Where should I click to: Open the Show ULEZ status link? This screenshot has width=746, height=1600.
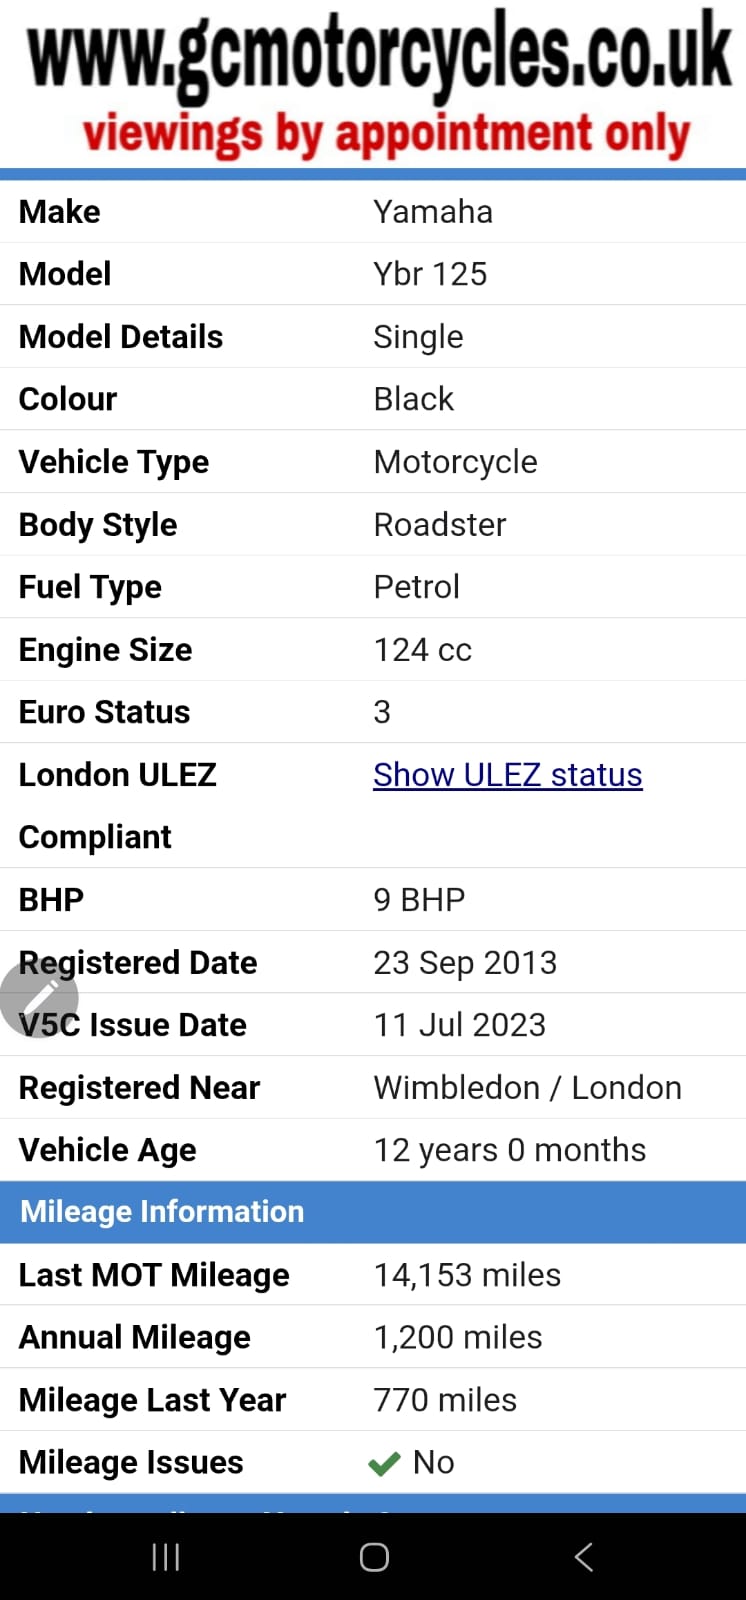tap(507, 775)
